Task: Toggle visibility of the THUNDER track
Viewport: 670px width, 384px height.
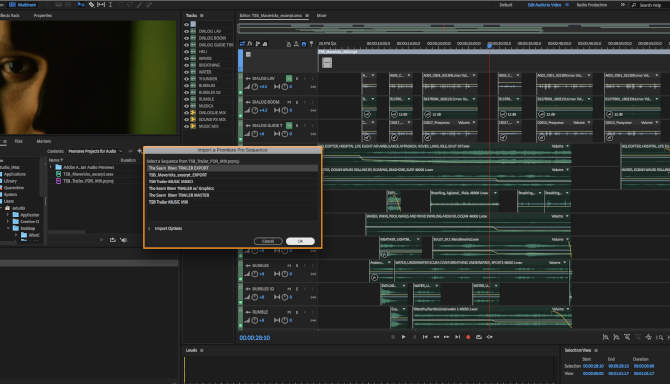Action: 186,79
